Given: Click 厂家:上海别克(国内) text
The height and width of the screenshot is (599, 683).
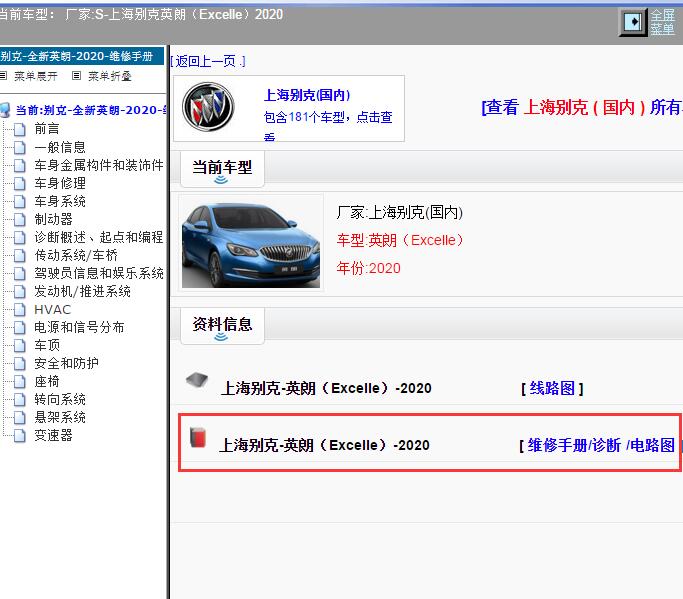Looking at the screenshot, I should [399, 213].
